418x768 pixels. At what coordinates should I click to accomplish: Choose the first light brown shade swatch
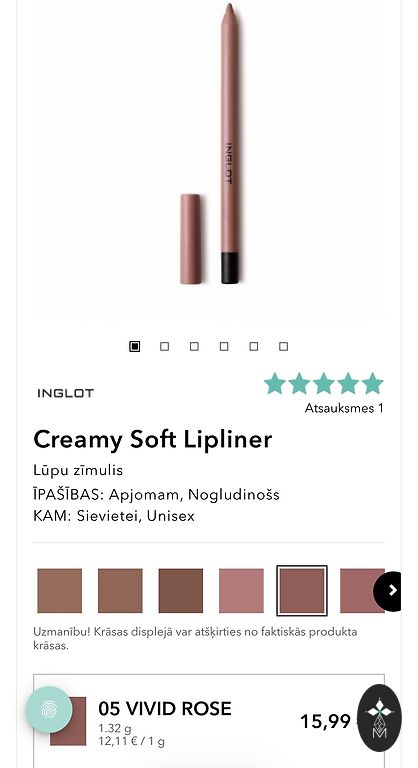click(x=60, y=591)
